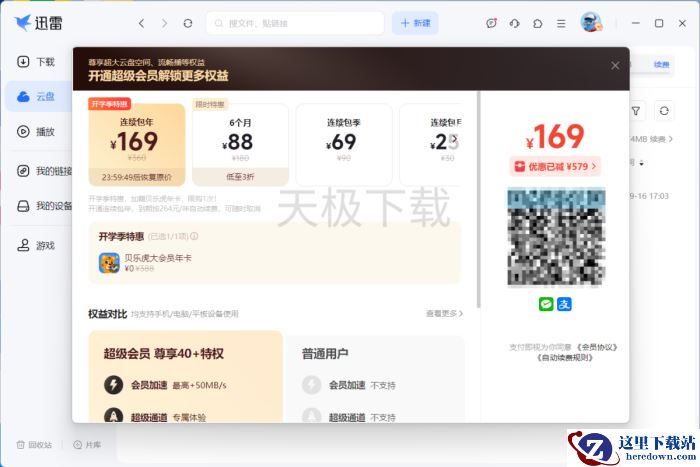700x467 pixels.
Task: Open the 优惠已减 ¥579 discount details
Action: tap(555, 167)
